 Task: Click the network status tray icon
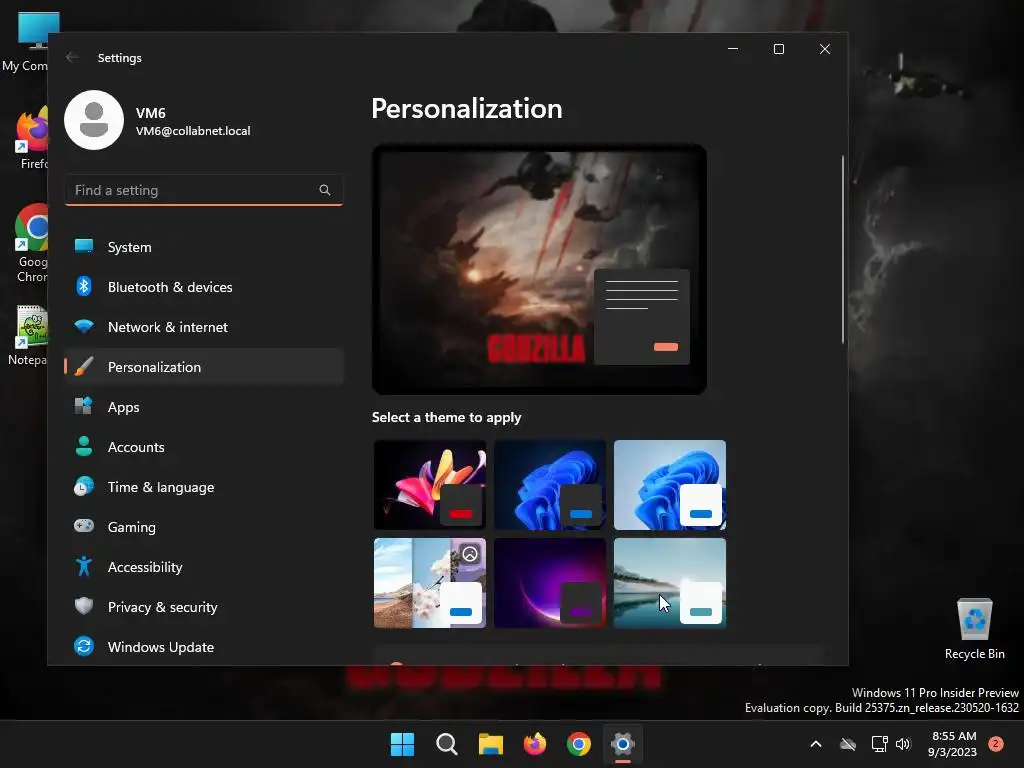click(880, 744)
